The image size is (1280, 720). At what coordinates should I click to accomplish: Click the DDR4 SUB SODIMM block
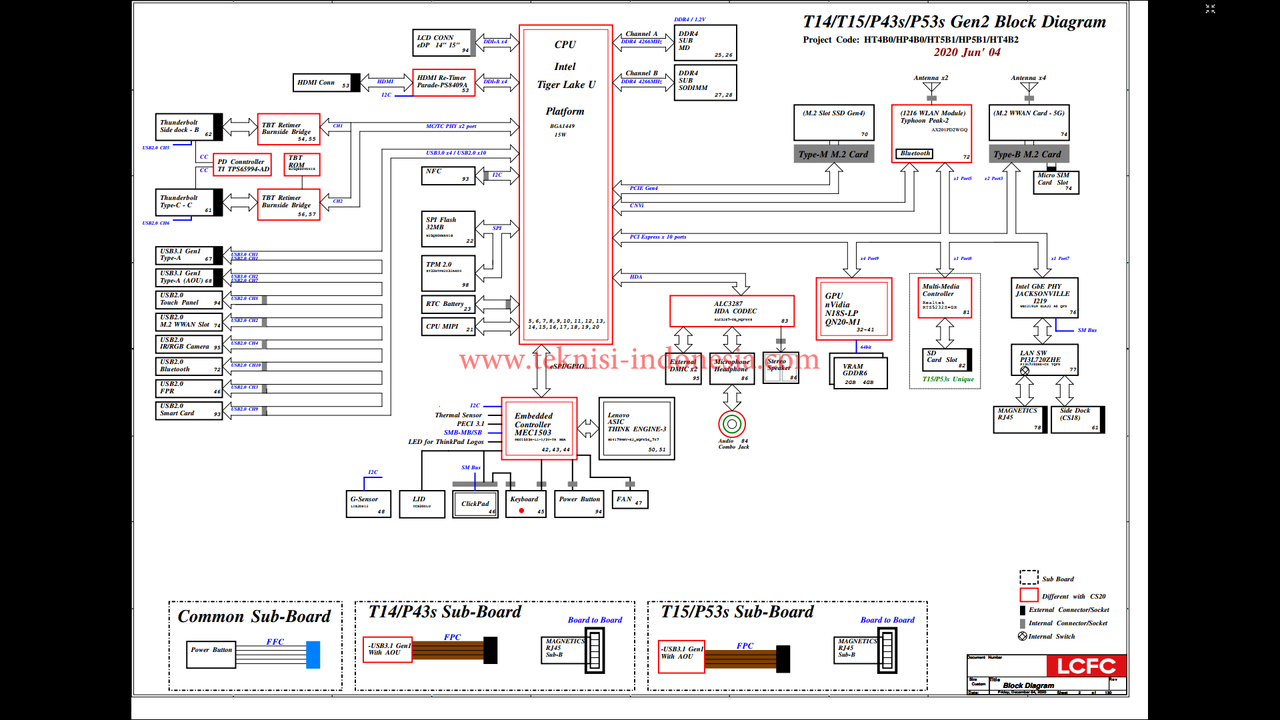(706, 83)
